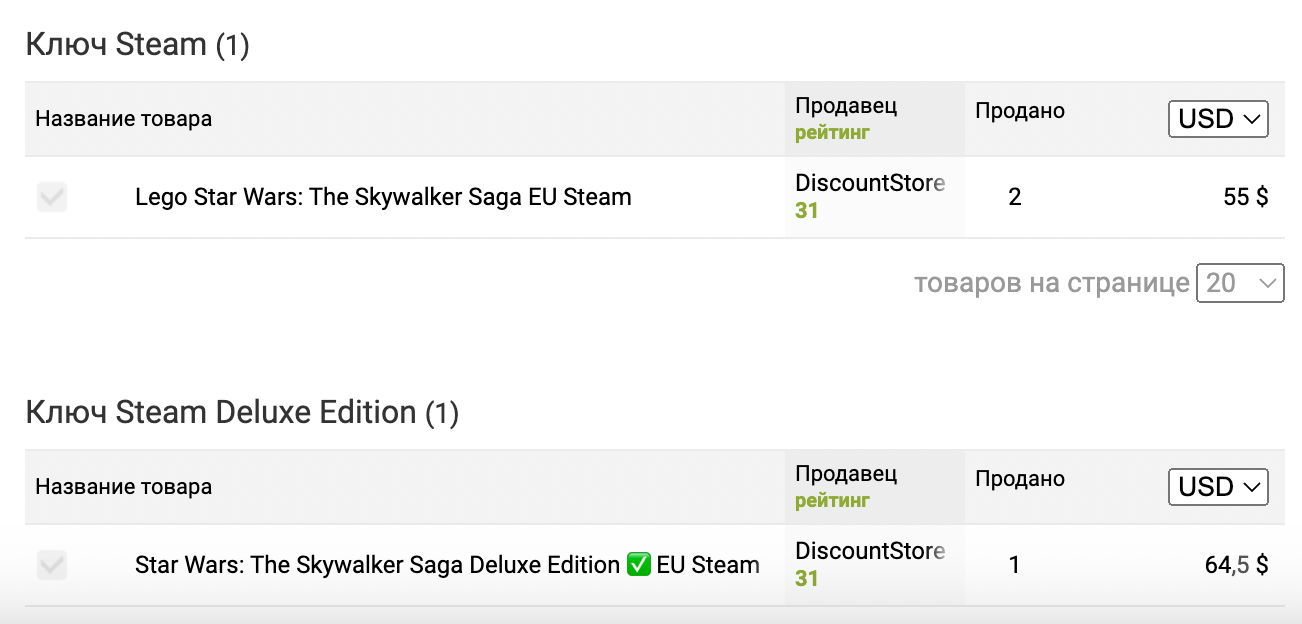Sort by Продано in the Deluxe Edition table
Screen dimensions: 1302x624
(1020, 479)
